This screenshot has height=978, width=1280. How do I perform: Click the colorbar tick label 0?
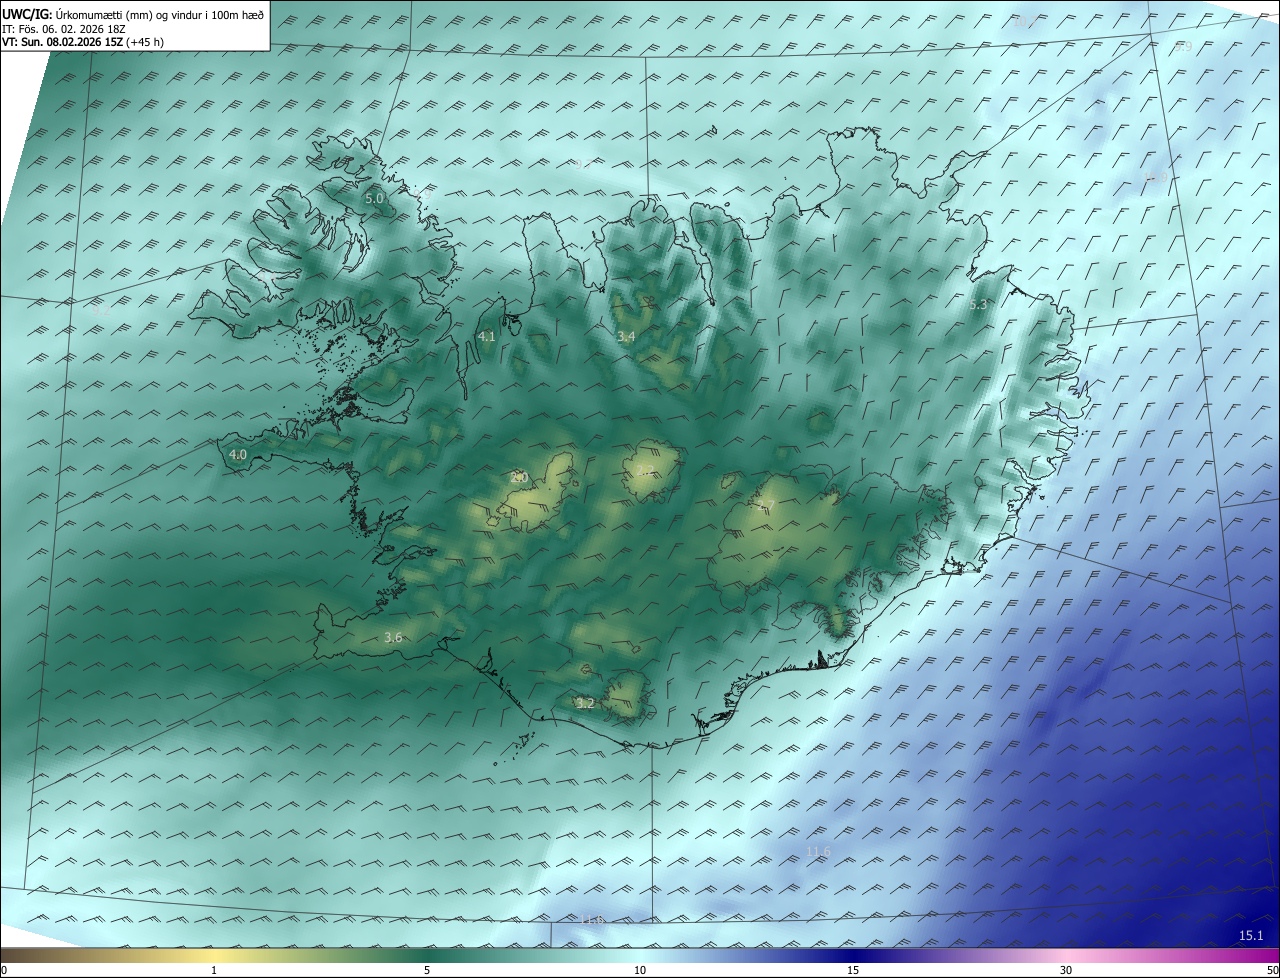pyautogui.click(x=4, y=970)
